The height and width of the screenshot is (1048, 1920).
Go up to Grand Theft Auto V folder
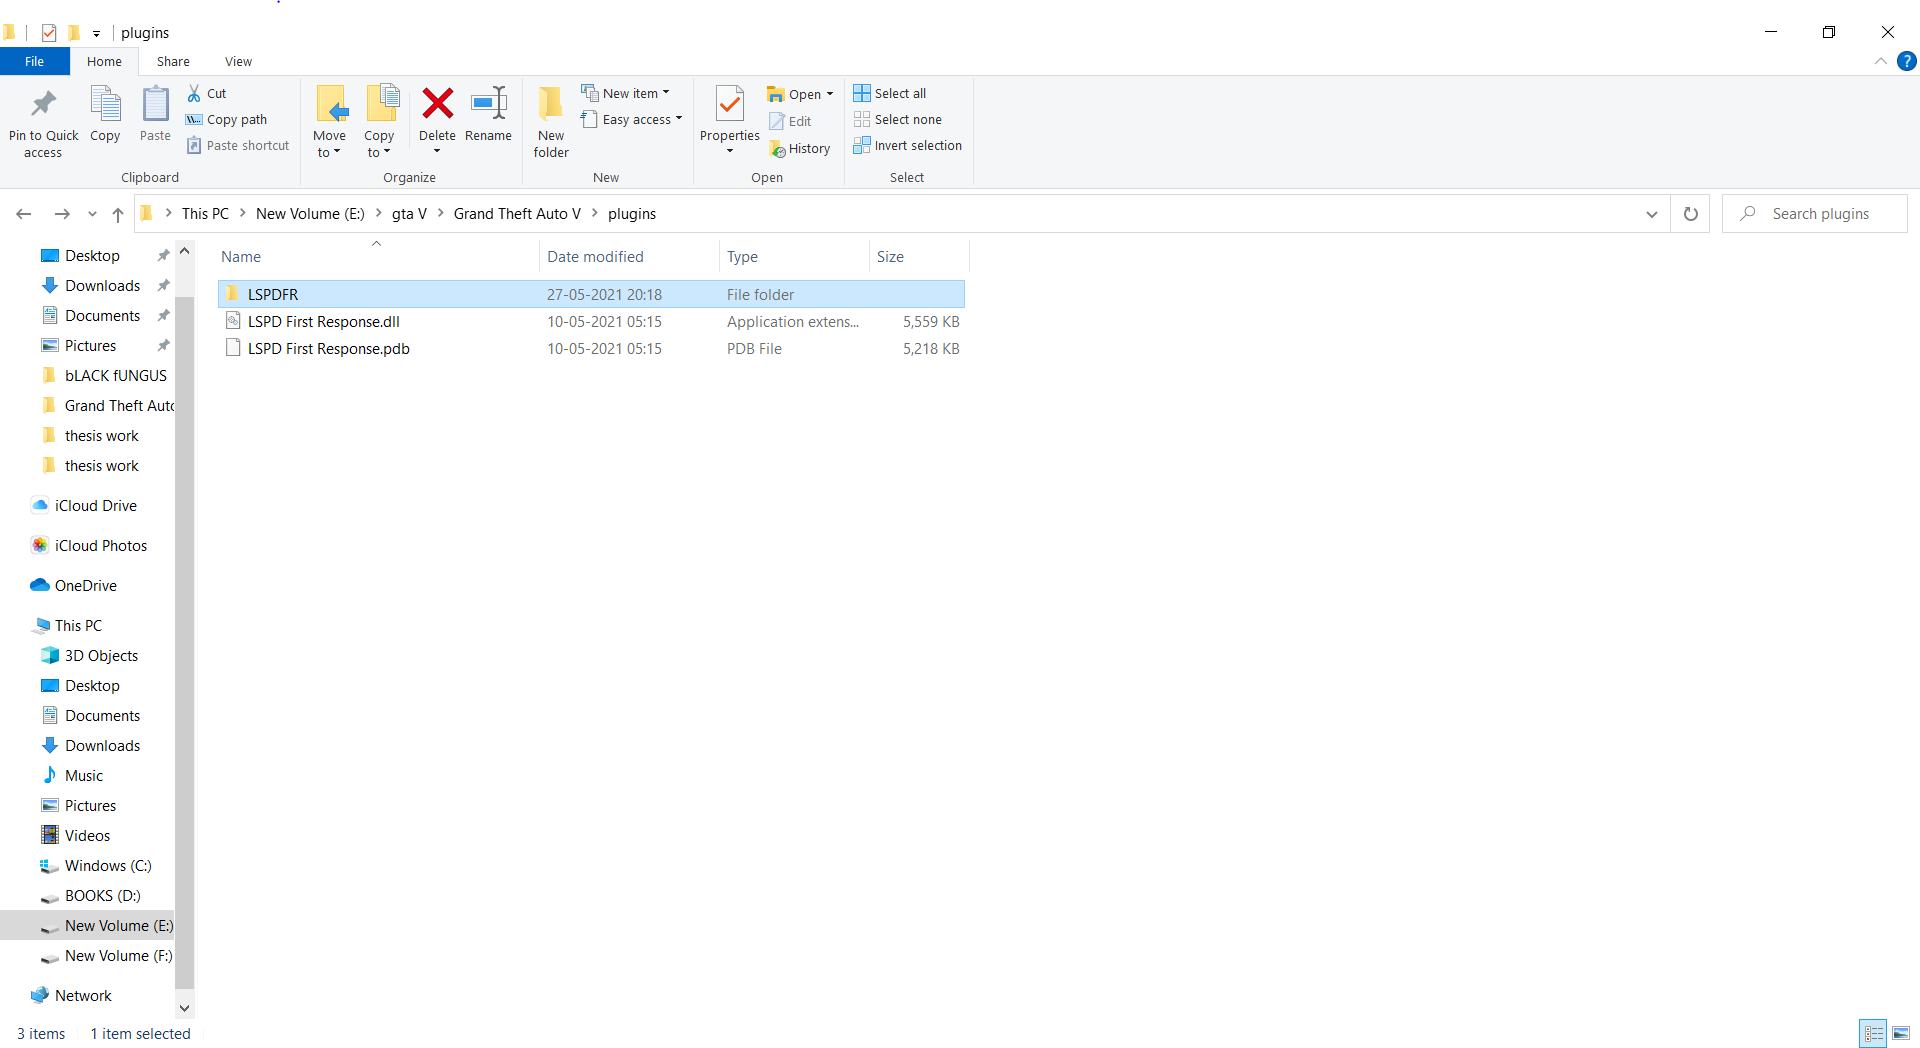[118, 214]
